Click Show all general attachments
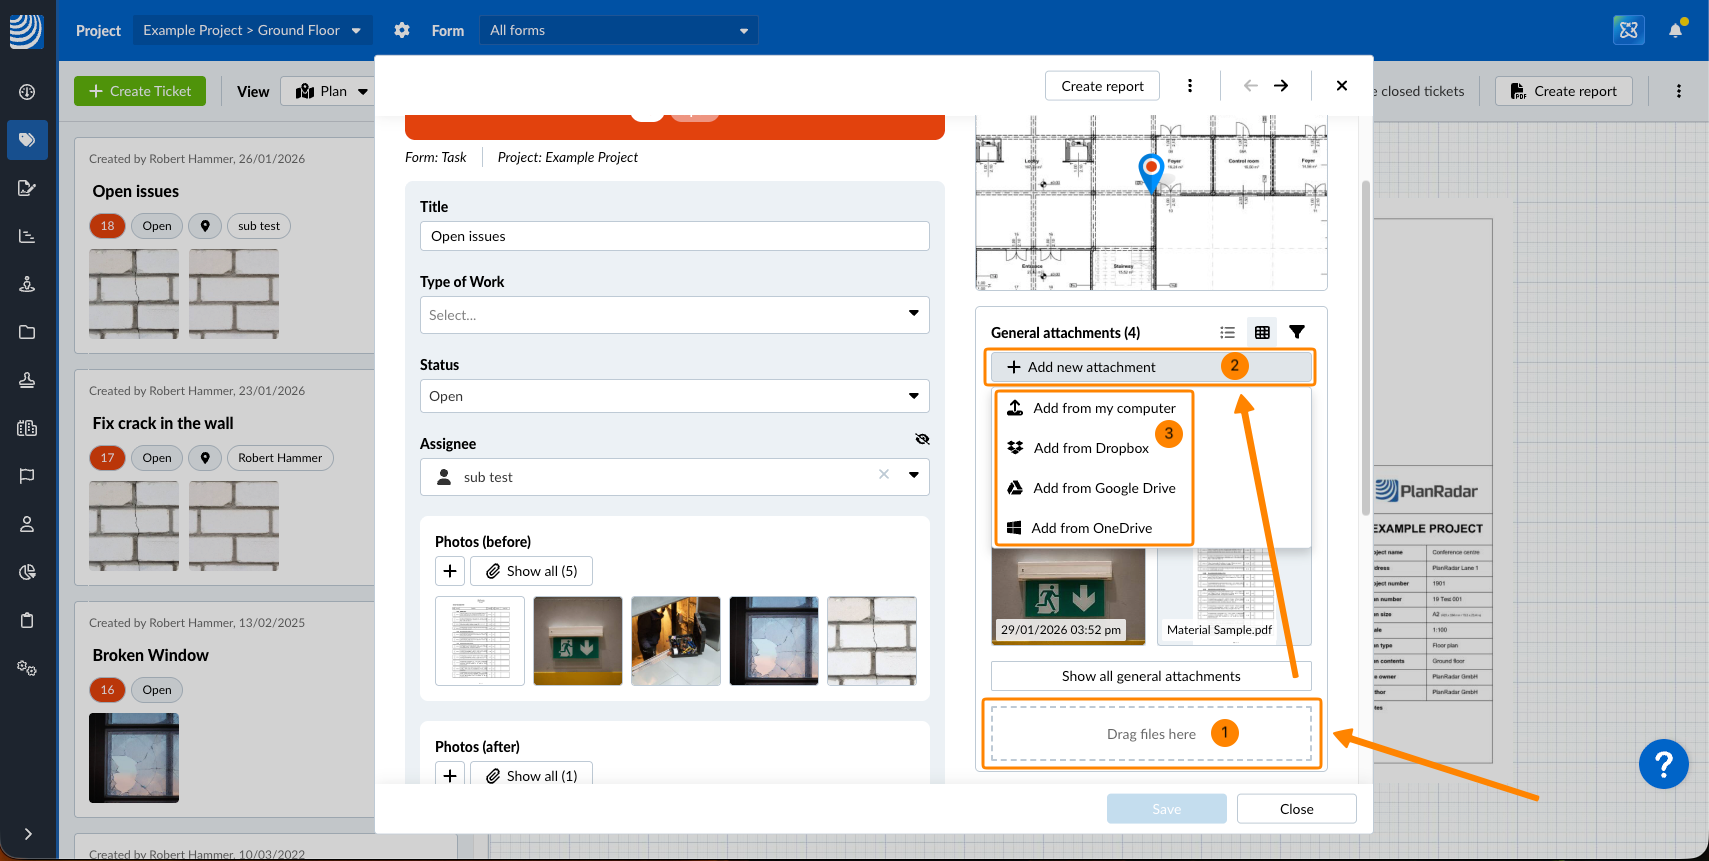Image resolution: width=1709 pixels, height=861 pixels. pyautogui.click(x=1150, y=676)
